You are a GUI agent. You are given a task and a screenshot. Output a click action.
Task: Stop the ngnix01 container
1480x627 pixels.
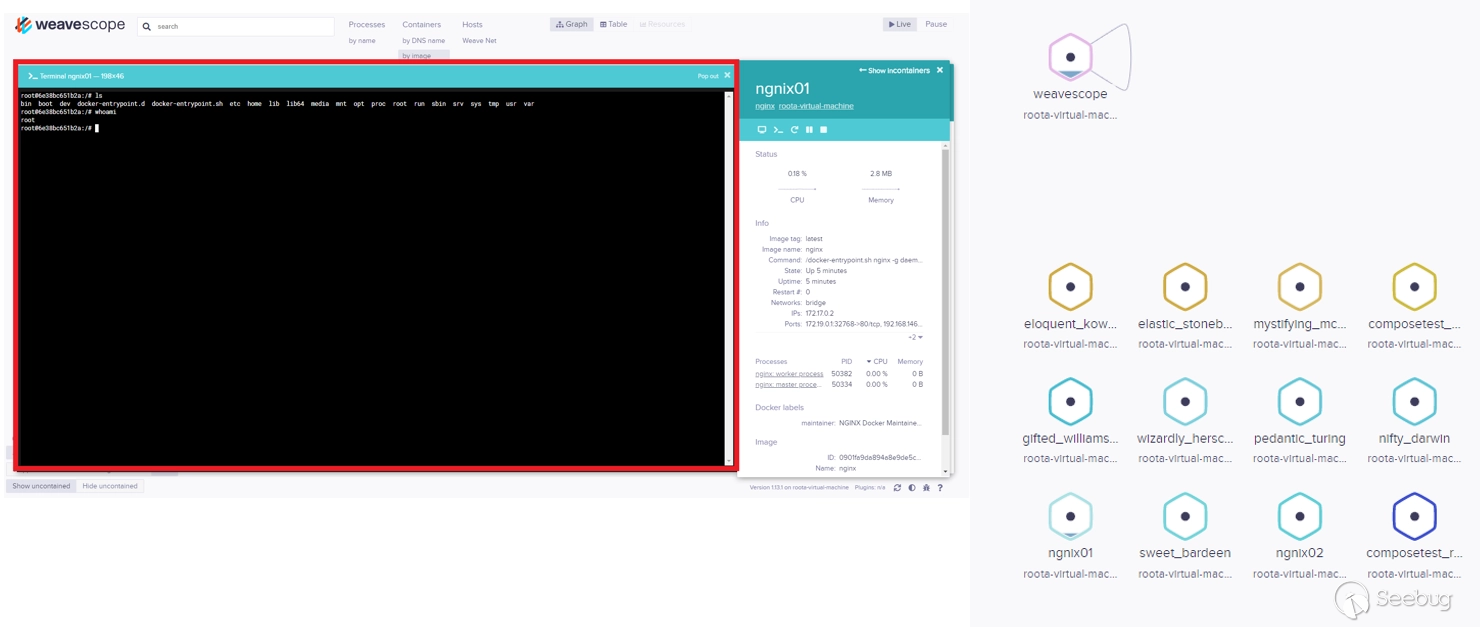pyautogui.click(x=824, y=130)
